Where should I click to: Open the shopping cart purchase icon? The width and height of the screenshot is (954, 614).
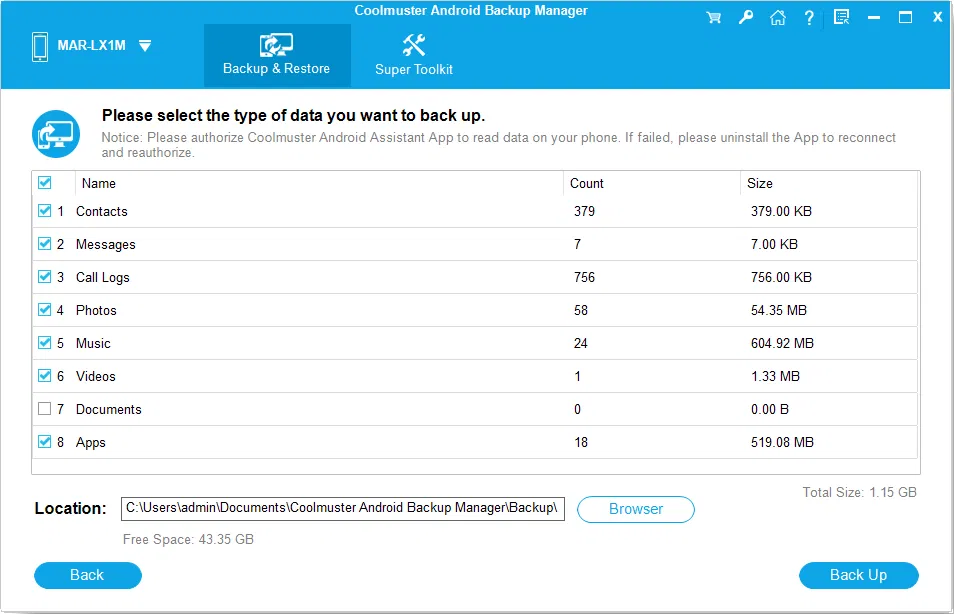pyautogui.click(x=714, y=18)
